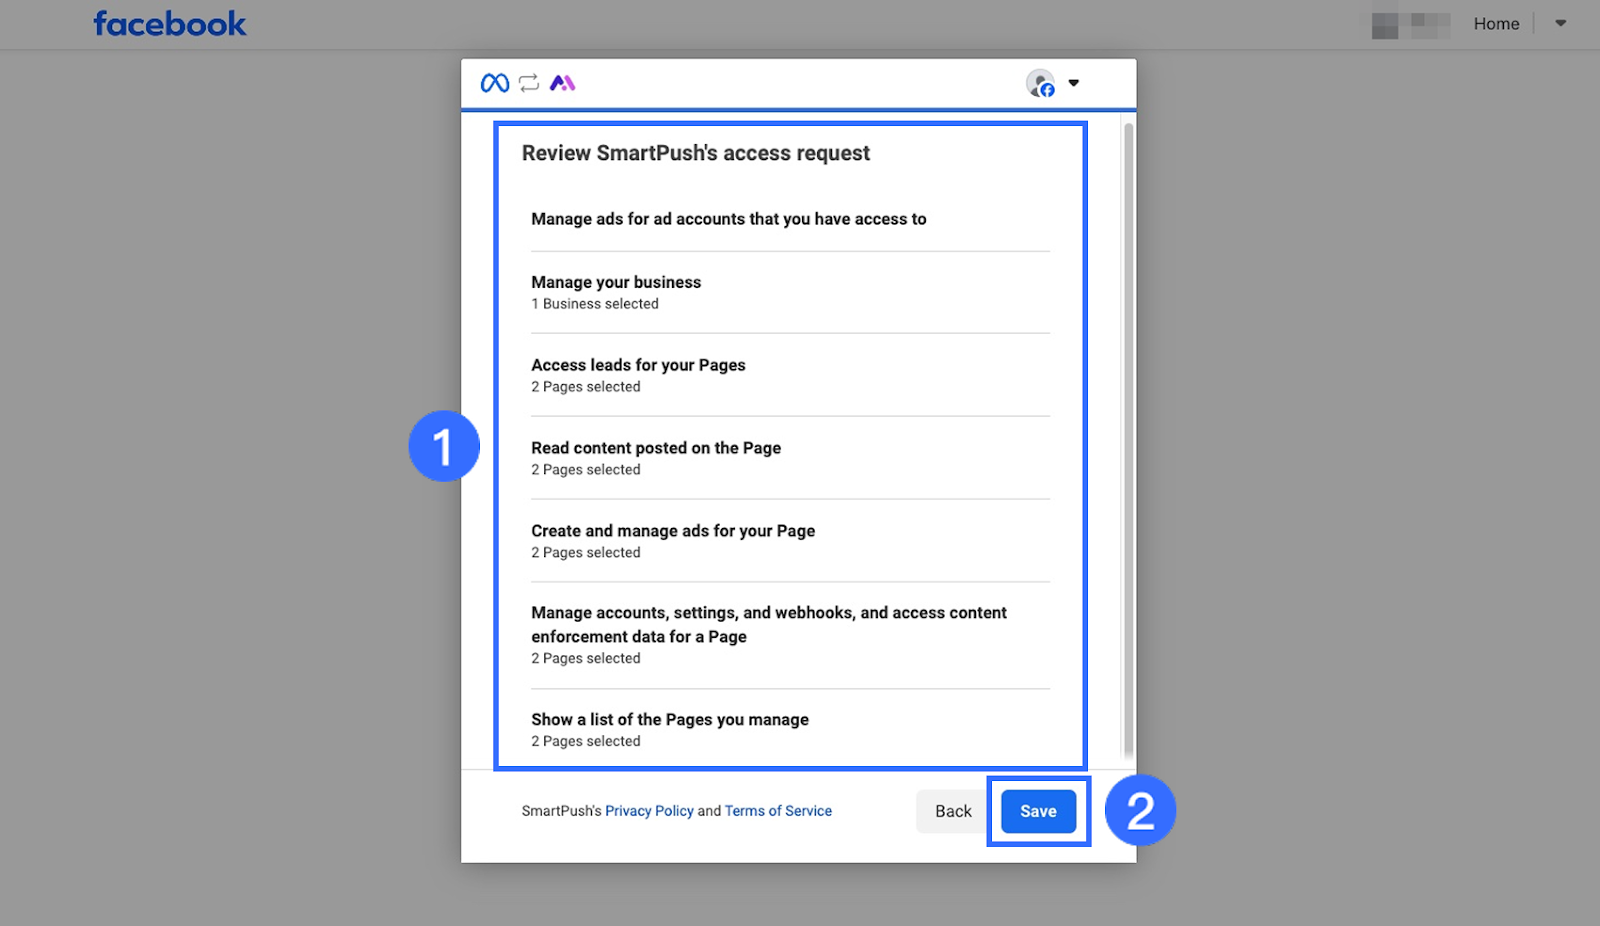Viewport: 1600px width, 926px height.
Task: Select 'Access leads for your Pages' row
Action: (638, 375)
